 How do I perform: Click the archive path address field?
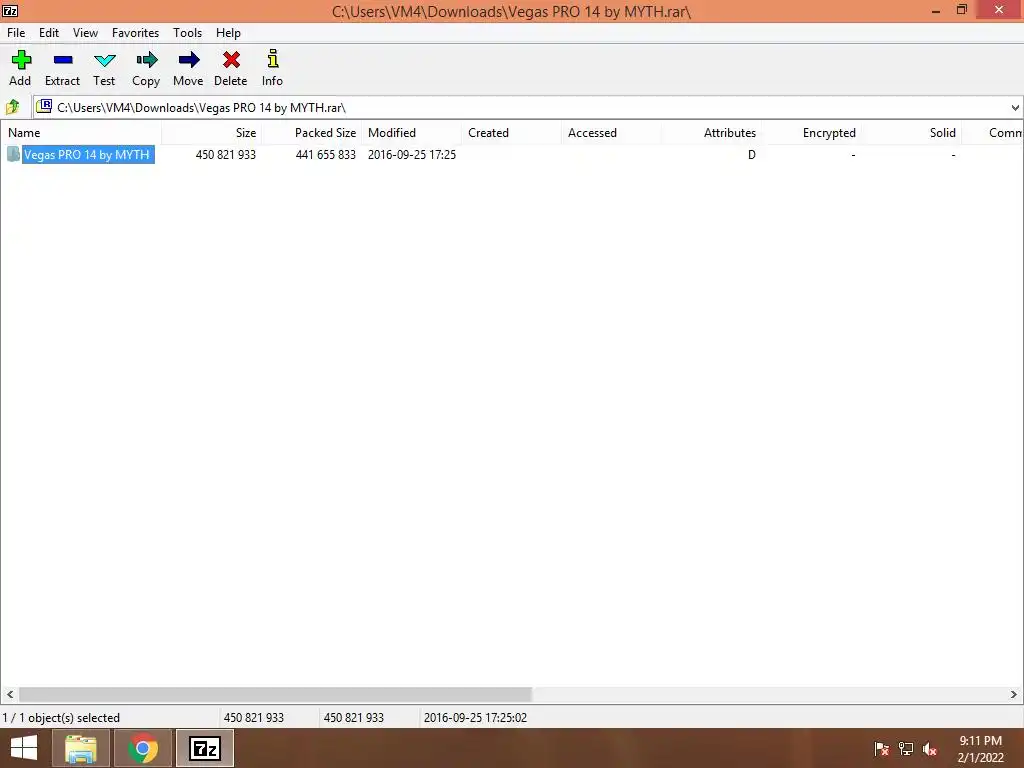(528, 107)
